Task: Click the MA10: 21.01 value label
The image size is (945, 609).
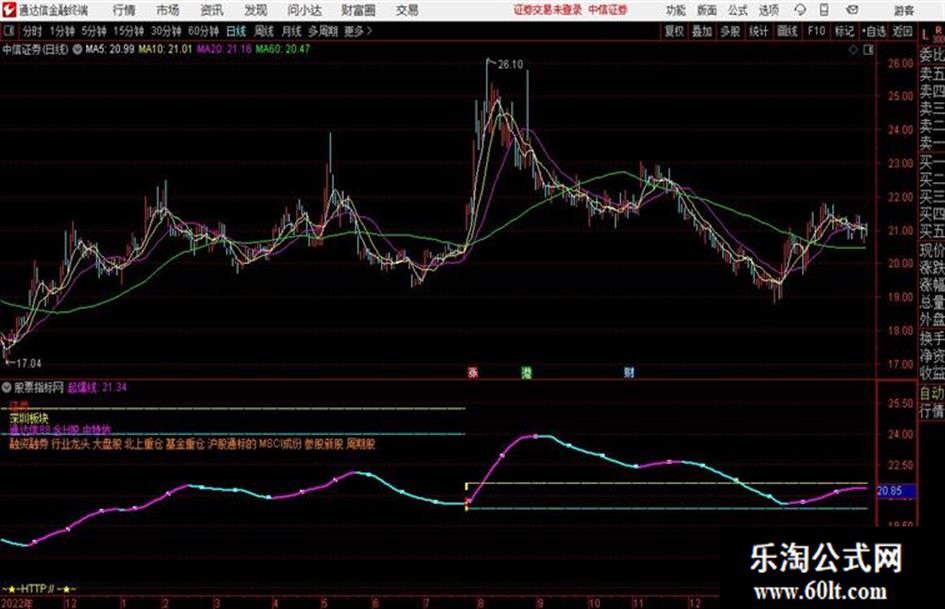Action: point(165,49)
